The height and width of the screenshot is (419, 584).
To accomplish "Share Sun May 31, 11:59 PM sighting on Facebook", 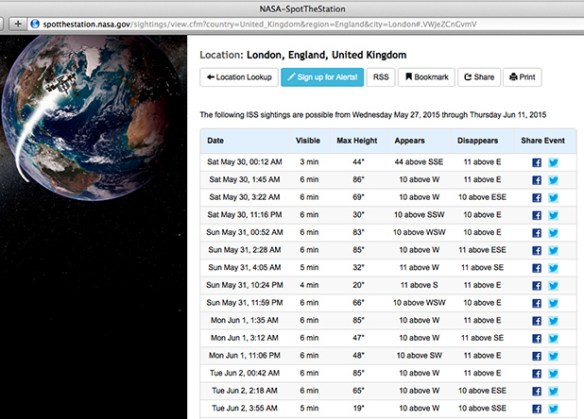I will click(x=537, y=303).
